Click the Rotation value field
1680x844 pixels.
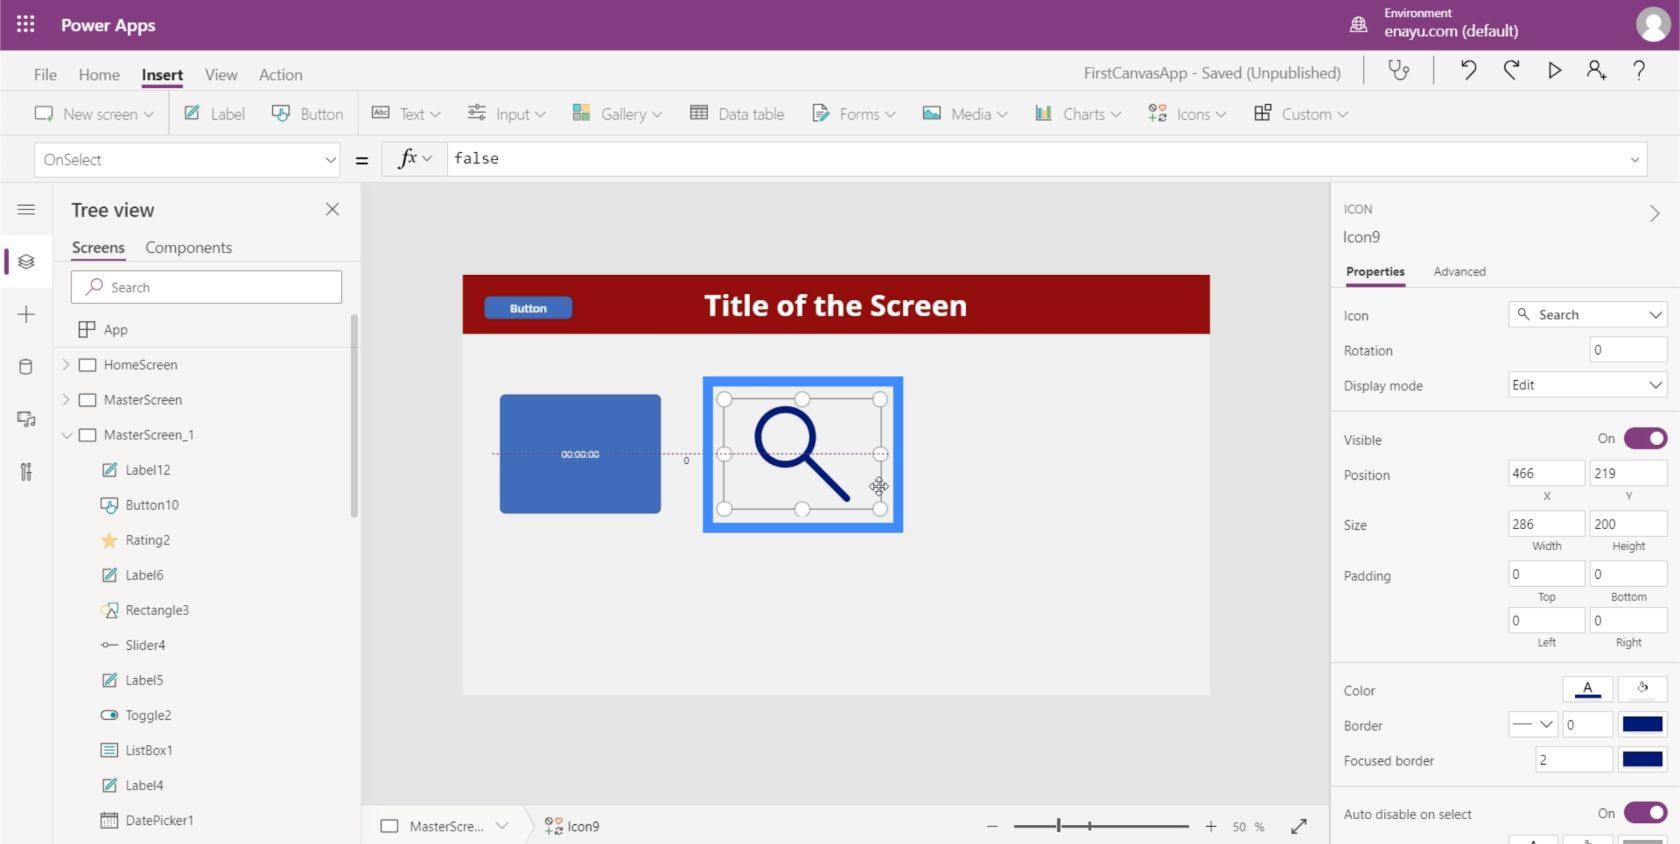click(1628, 350)
